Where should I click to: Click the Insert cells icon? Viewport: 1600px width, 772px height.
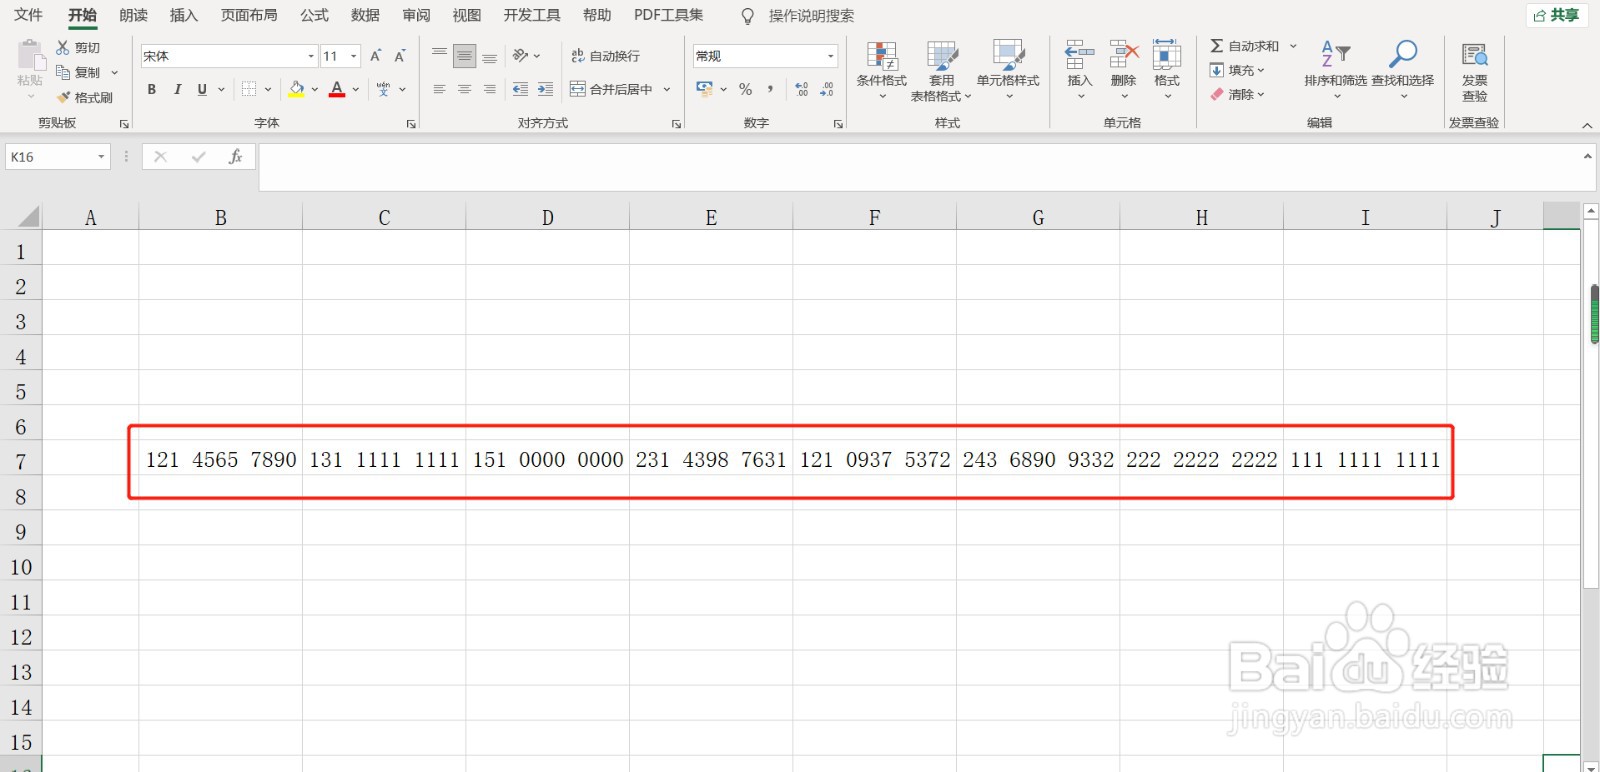[x=1079, y=55]
